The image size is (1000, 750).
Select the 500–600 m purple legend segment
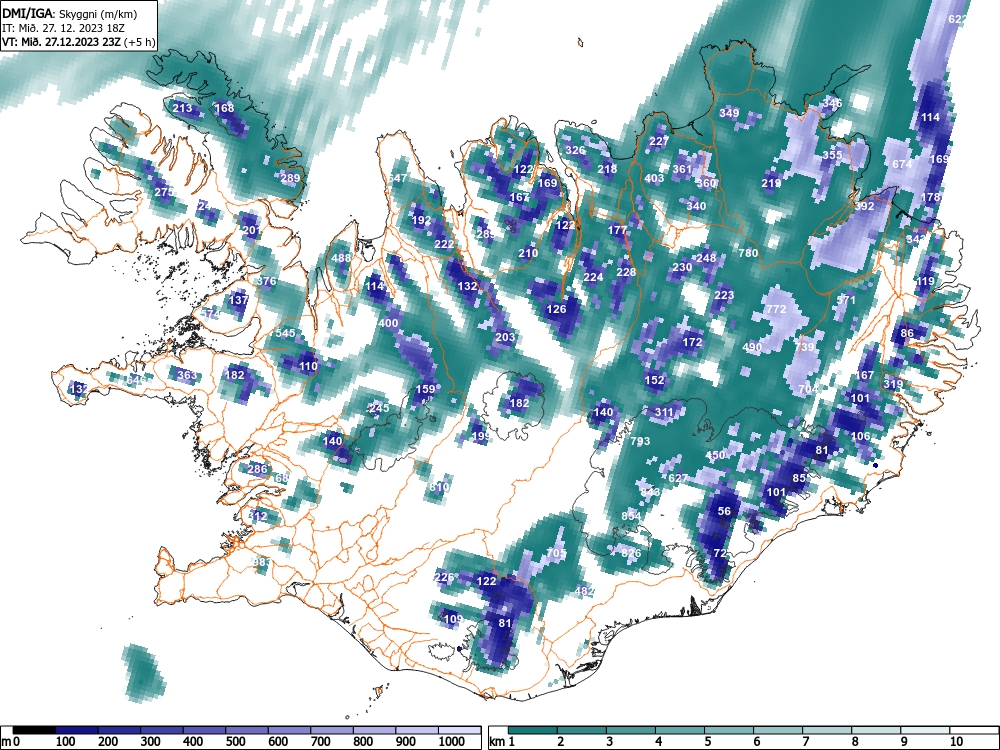tap(247, 730)
